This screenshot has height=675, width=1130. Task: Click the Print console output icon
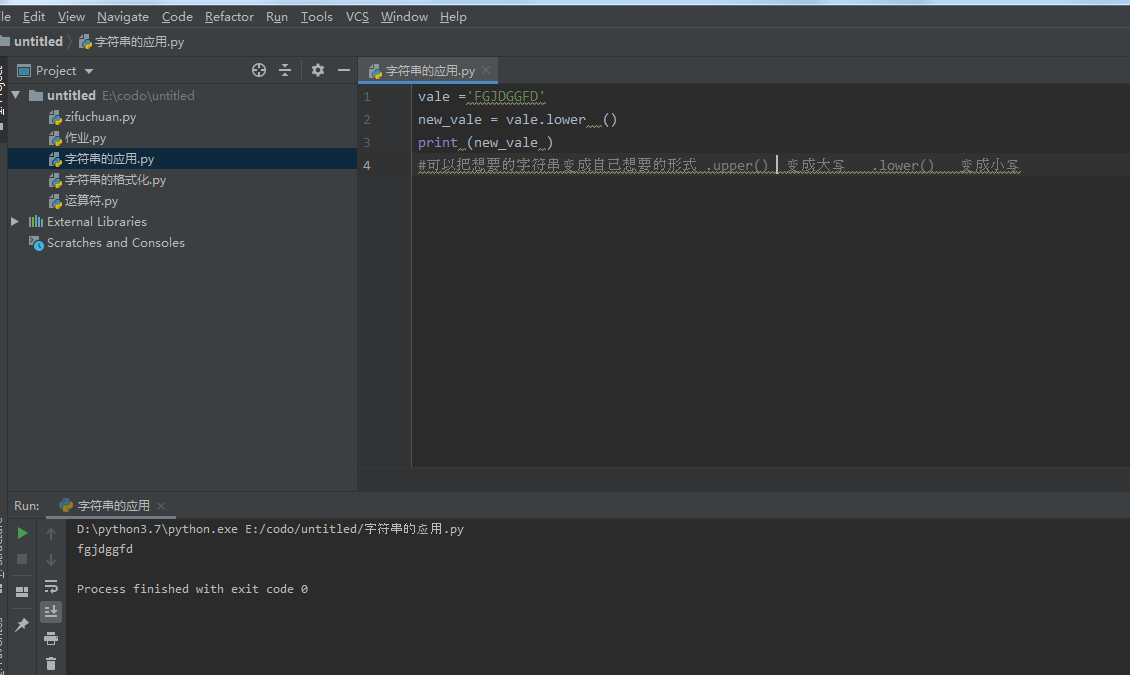point(50,638)
